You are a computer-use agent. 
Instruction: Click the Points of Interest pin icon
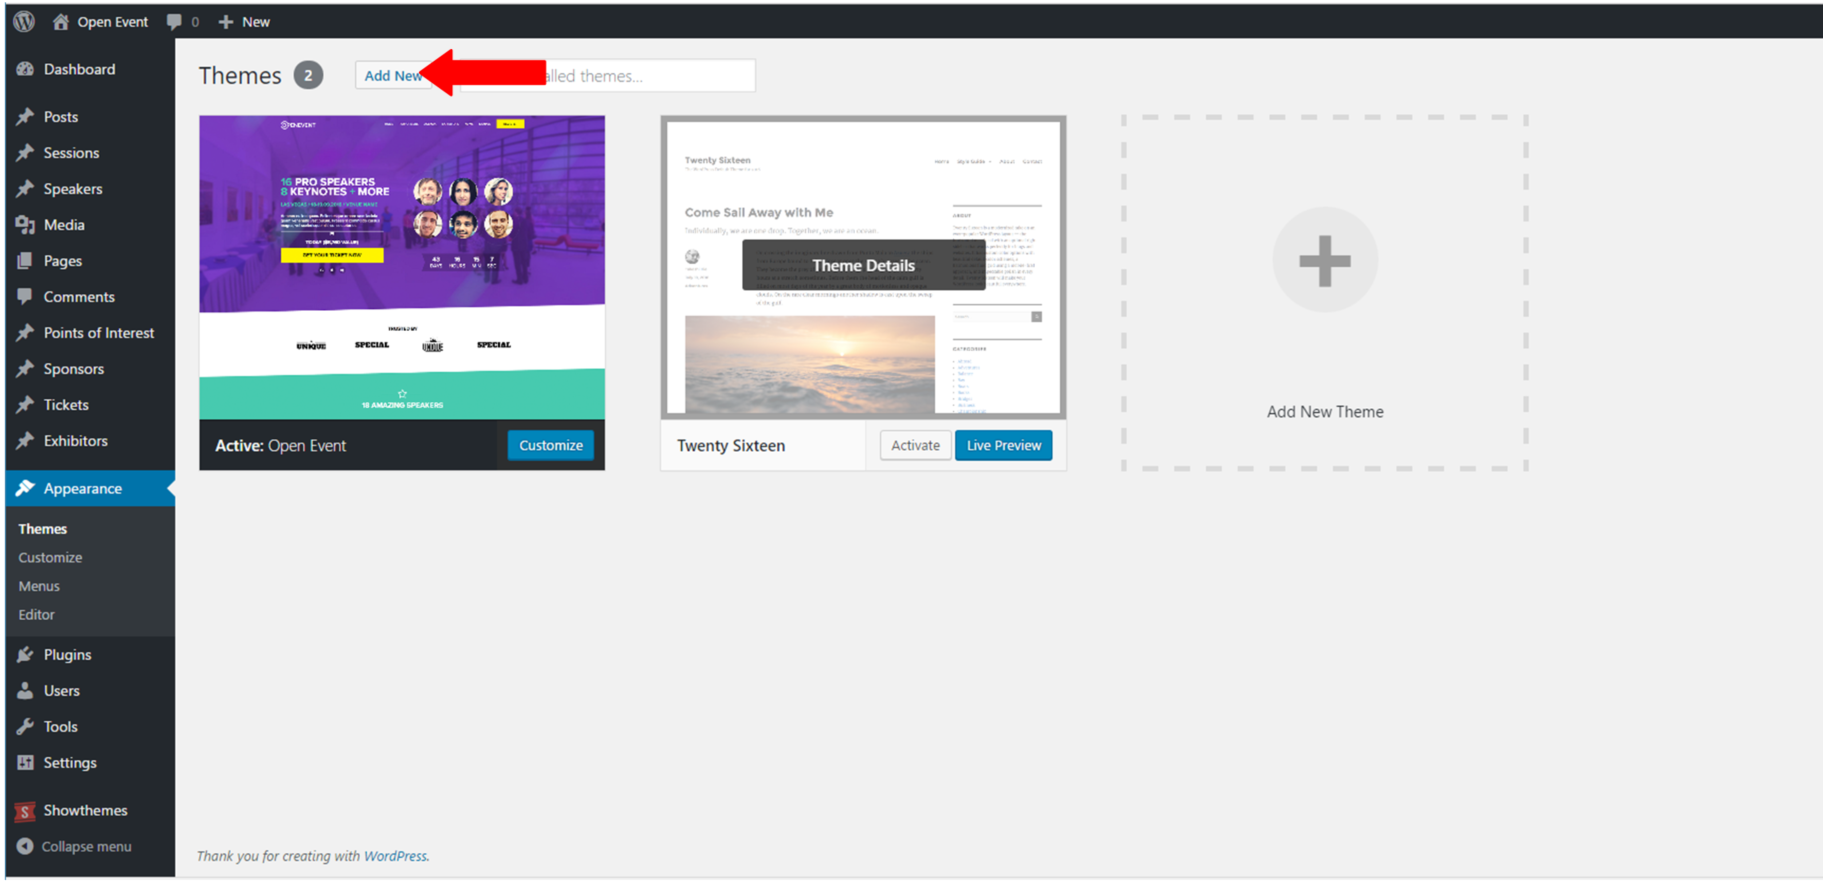coord(26,333)
